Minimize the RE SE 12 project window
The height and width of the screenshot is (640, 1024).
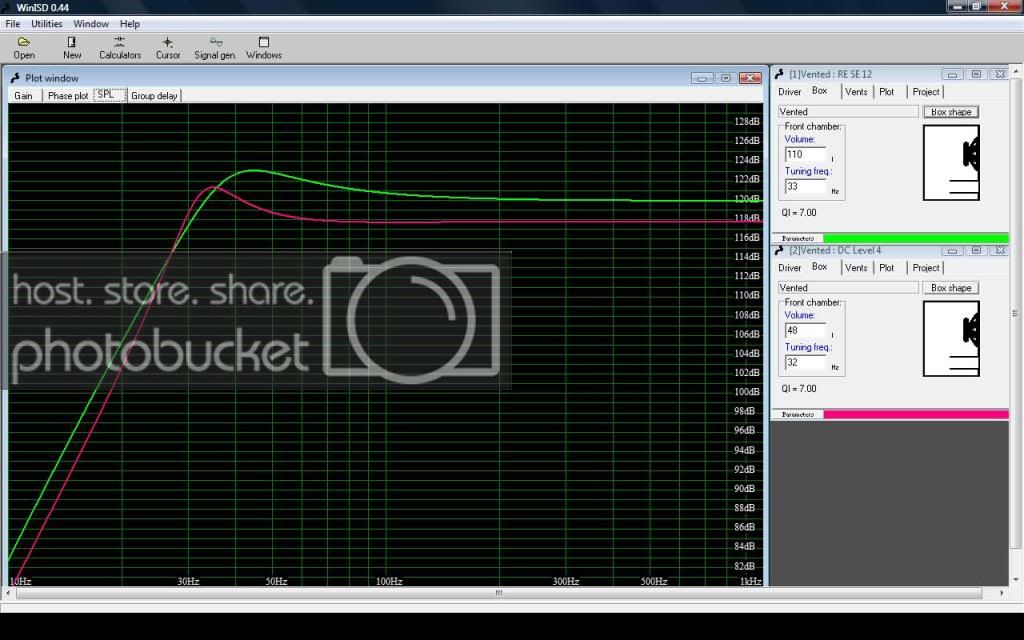(x=952, y=74)
